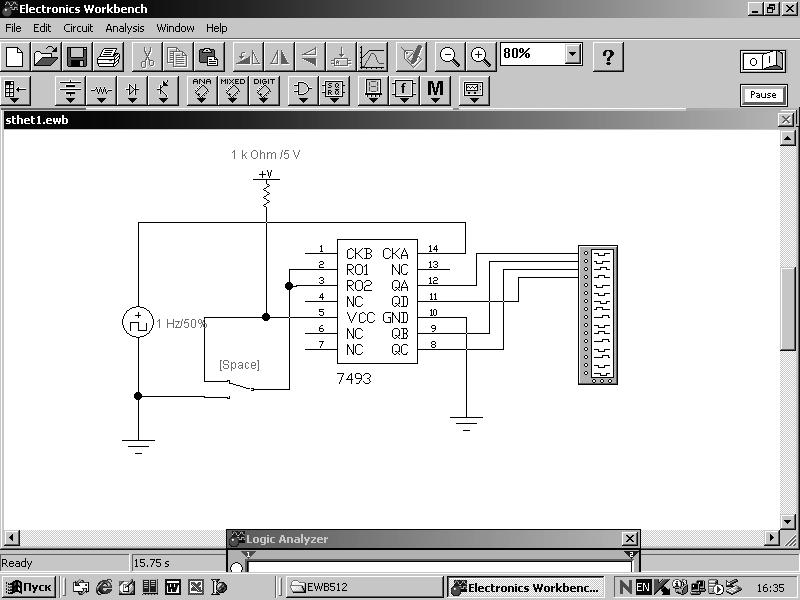Expand the 80% zoom dropdown
The width and height of the screenshot is (800, 600).
click(573, 53)
